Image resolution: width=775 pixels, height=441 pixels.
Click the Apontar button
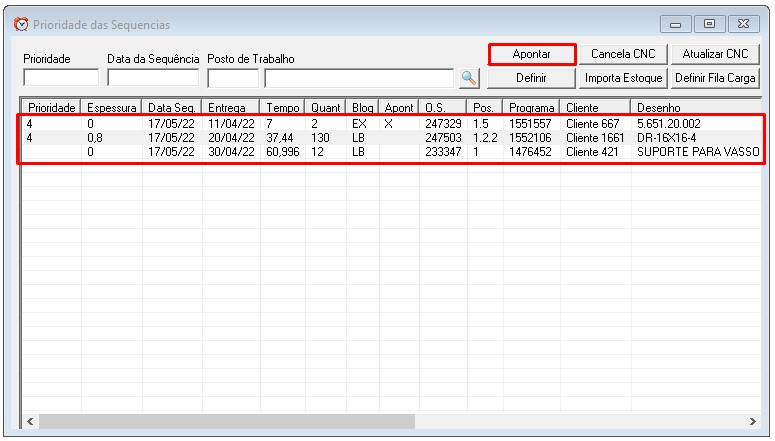point(532,54)
